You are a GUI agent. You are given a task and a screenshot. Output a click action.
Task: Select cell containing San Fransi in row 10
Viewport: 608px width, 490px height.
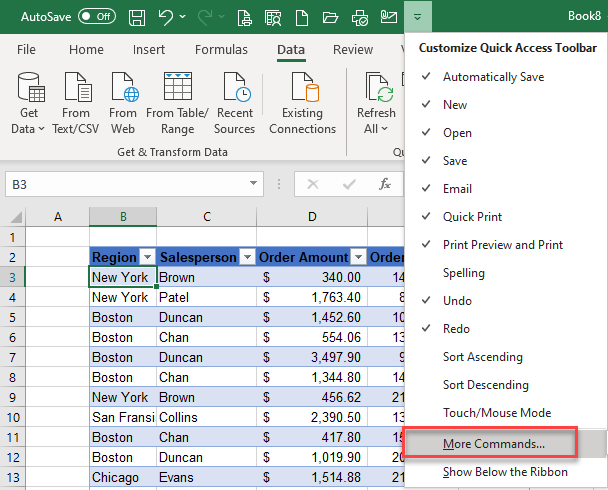(122, 417)
